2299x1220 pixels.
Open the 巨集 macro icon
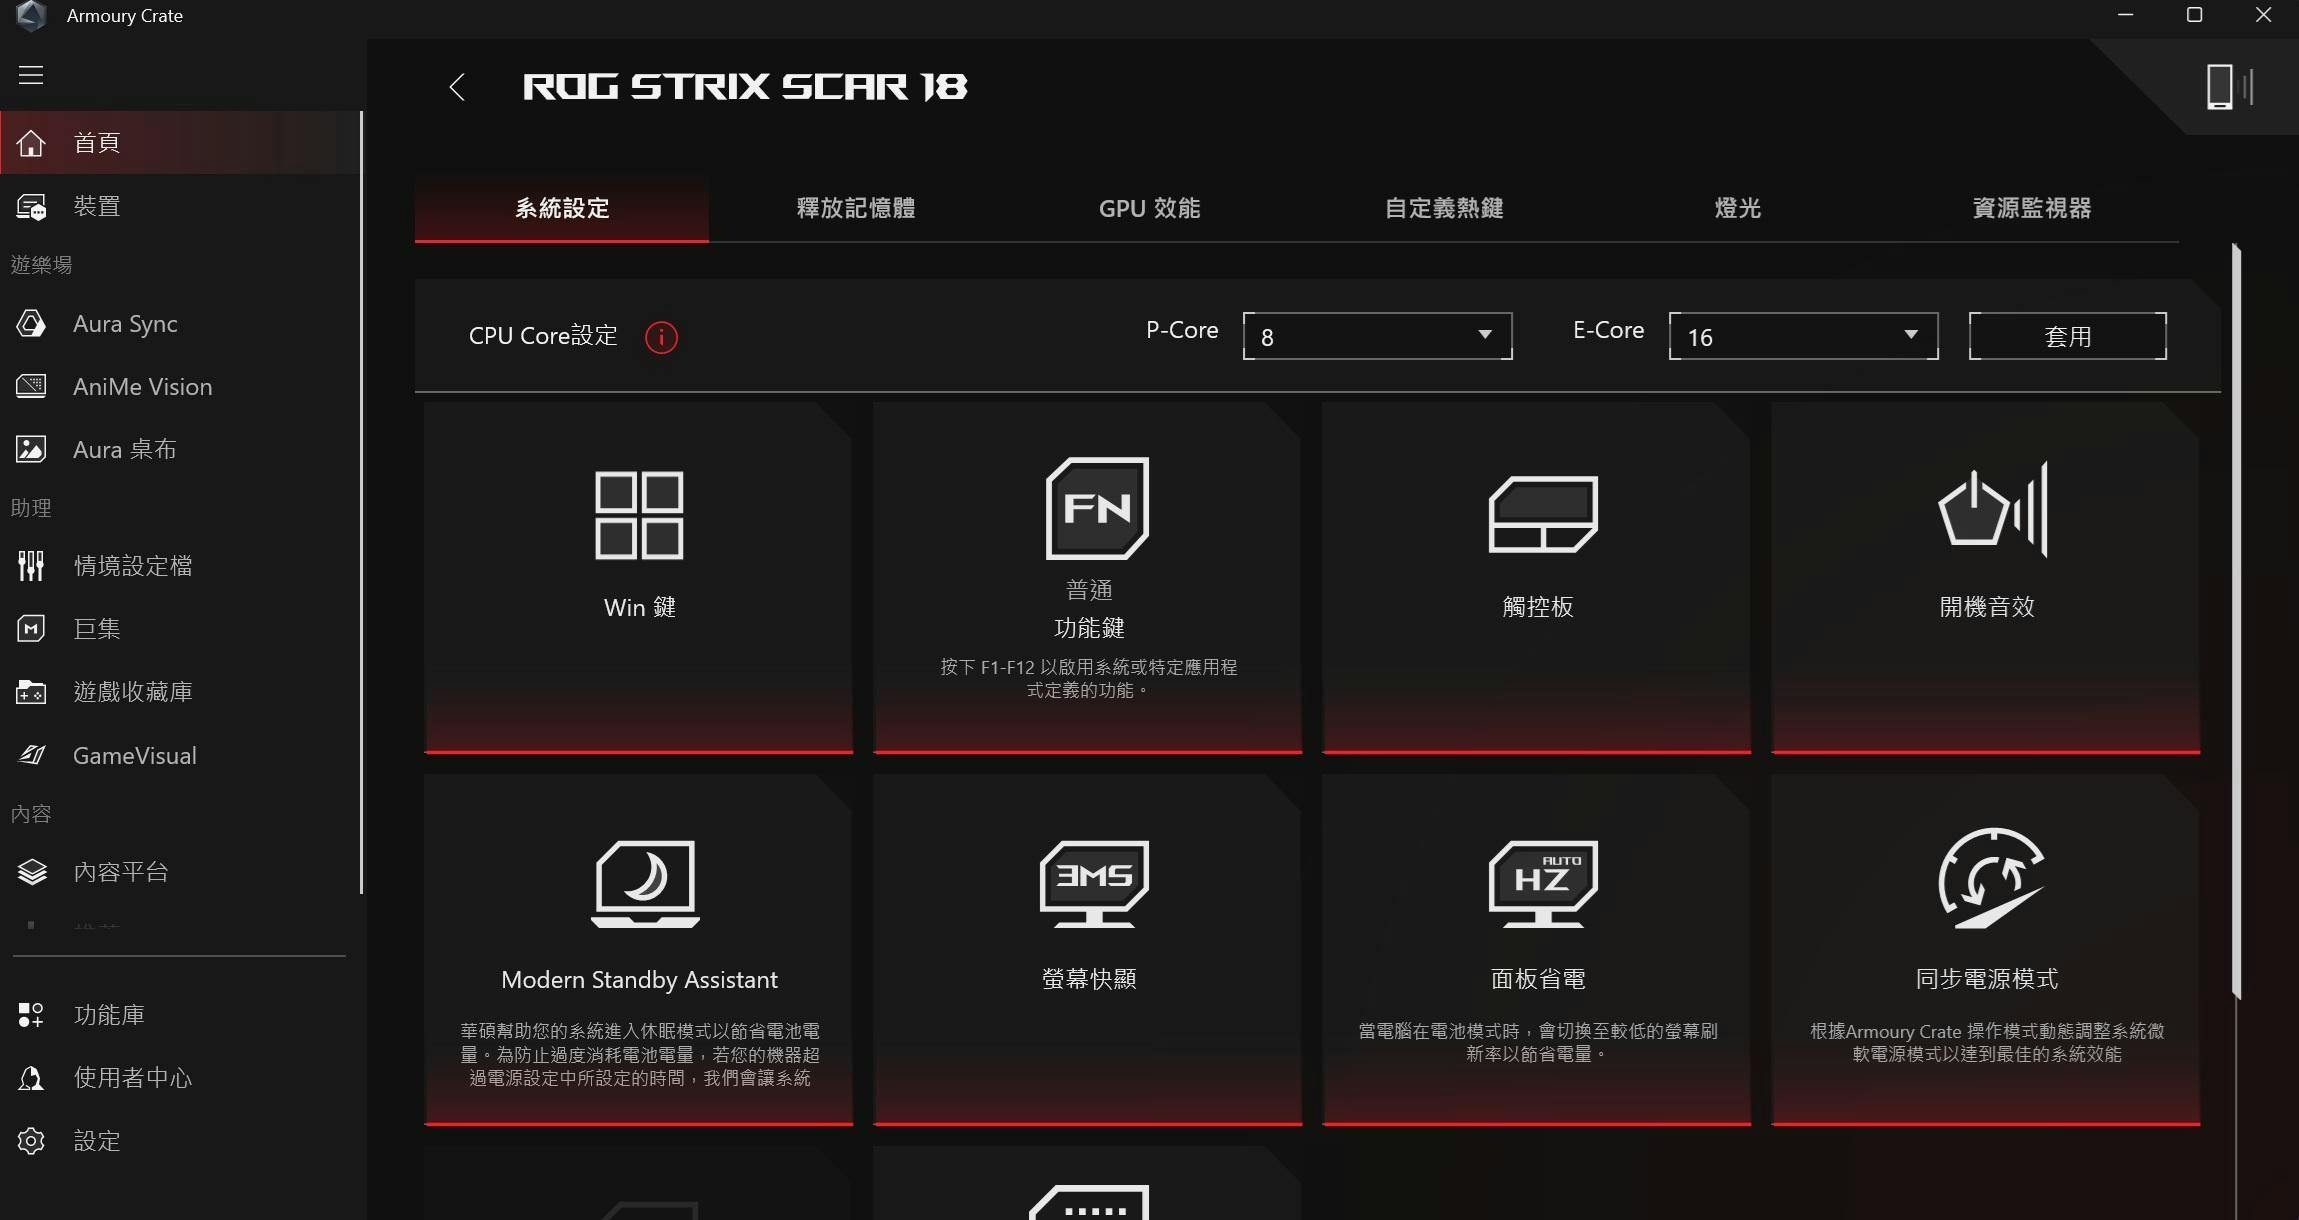[31, 629]
